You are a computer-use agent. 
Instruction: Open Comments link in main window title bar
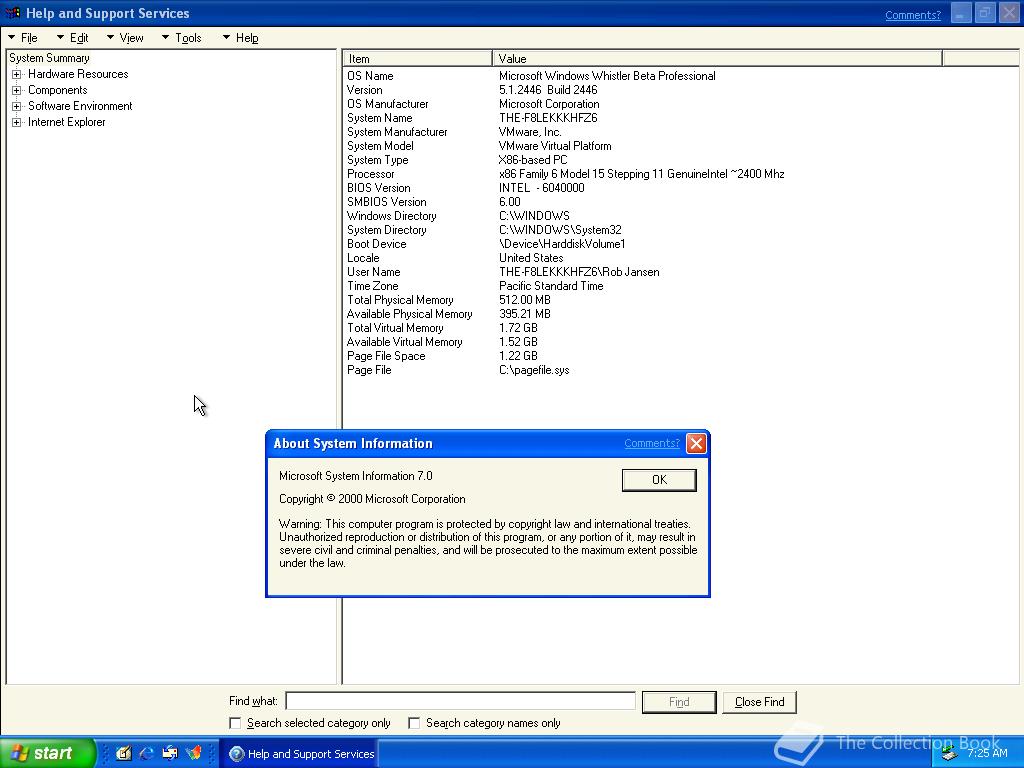coord(912,15)
